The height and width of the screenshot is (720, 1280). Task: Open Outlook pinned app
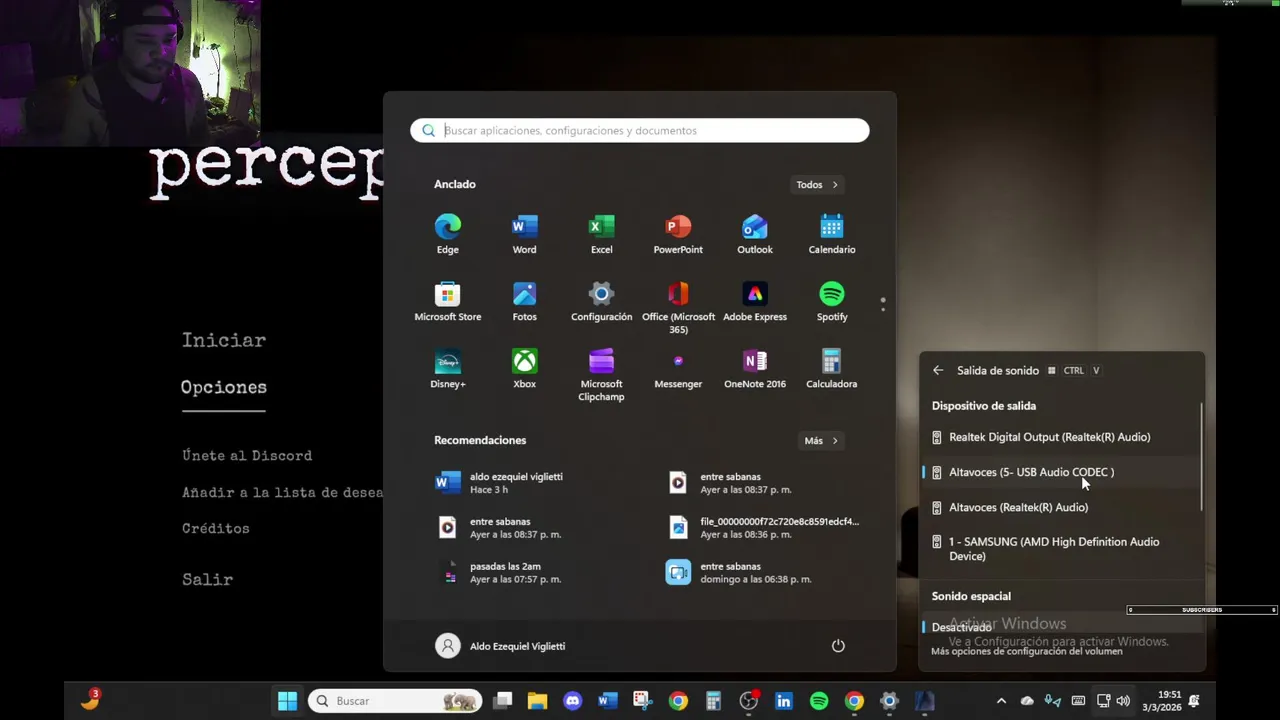coord(755,234)
